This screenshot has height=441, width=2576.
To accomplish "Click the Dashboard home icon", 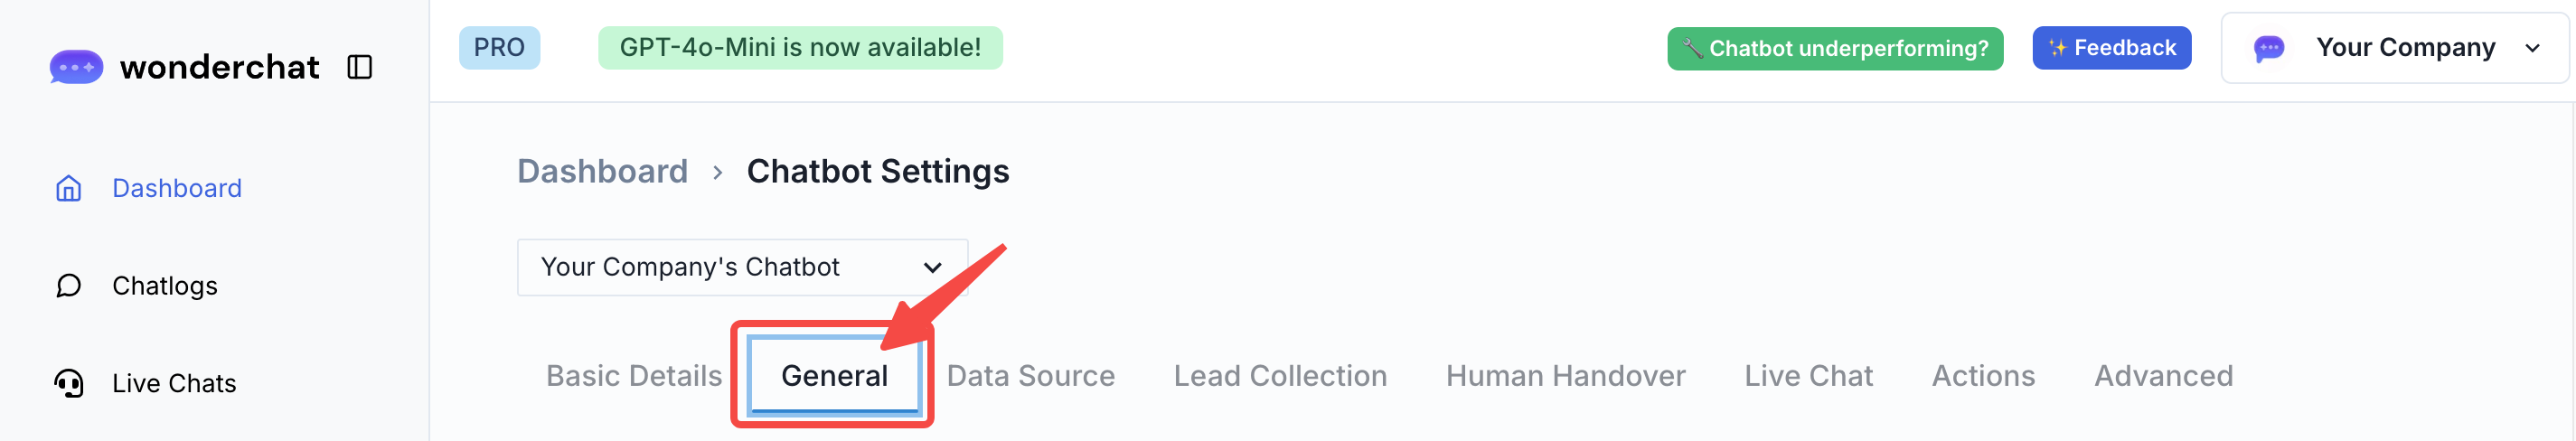I will 68,188.
